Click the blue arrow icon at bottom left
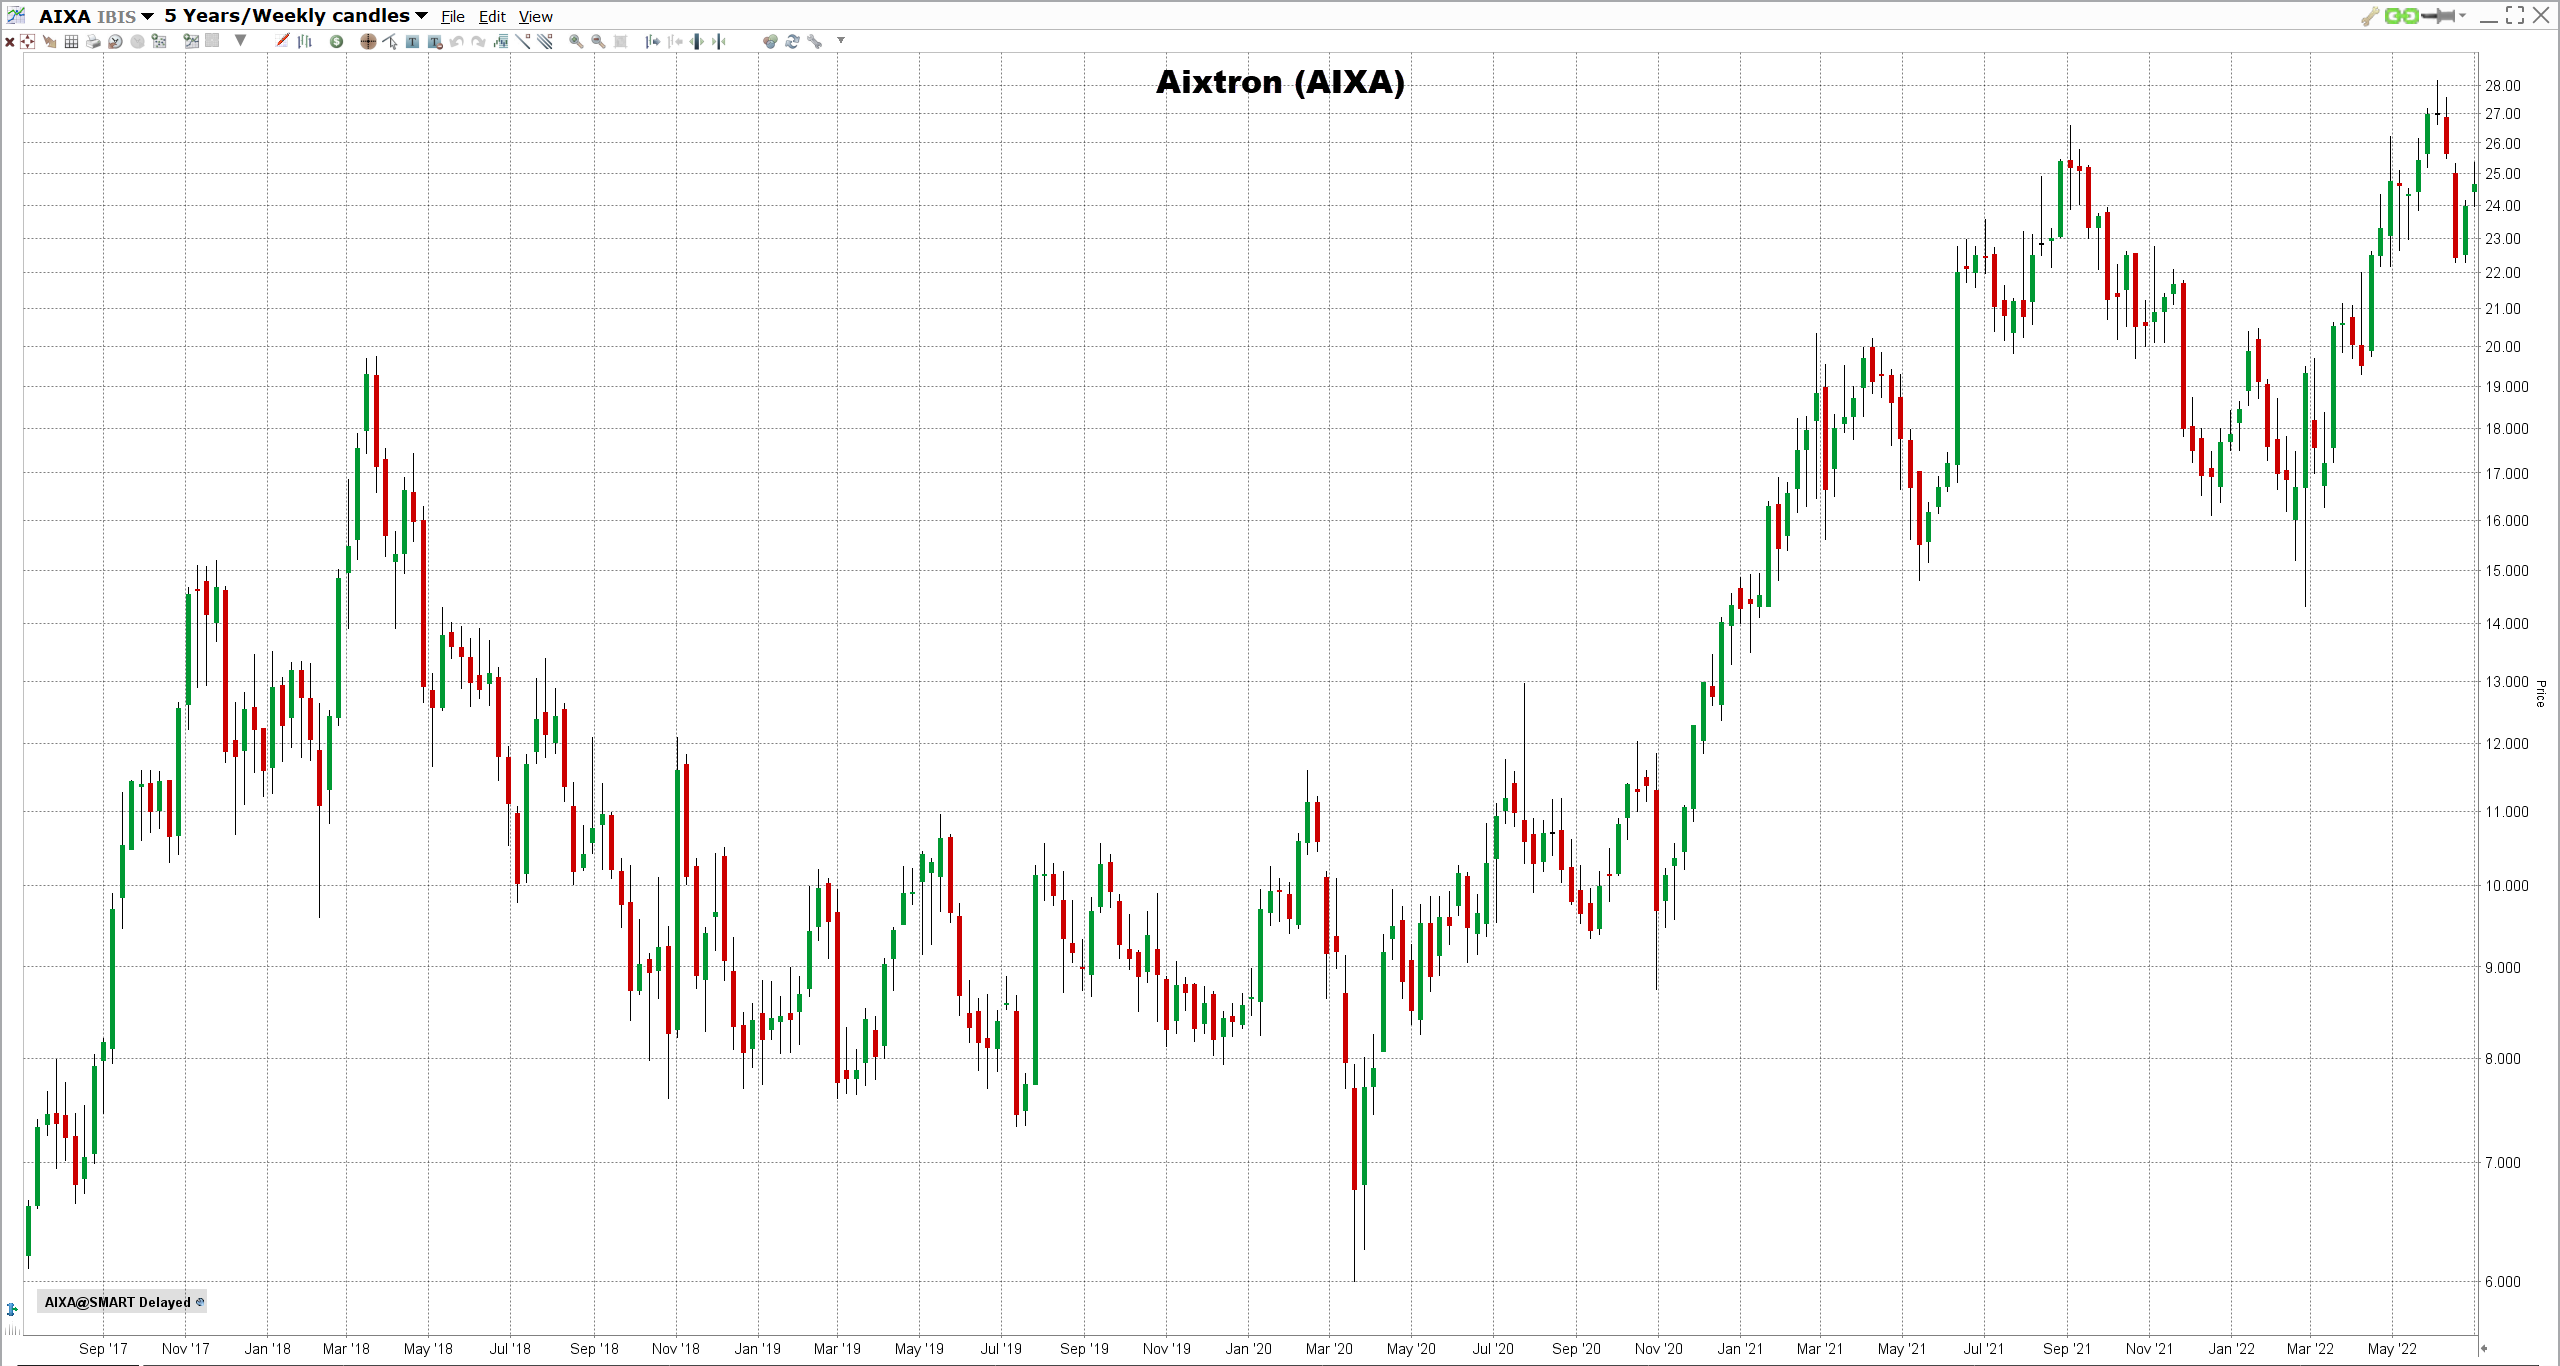Viewport: 2560px width, 1366px height. (12, 1309)
